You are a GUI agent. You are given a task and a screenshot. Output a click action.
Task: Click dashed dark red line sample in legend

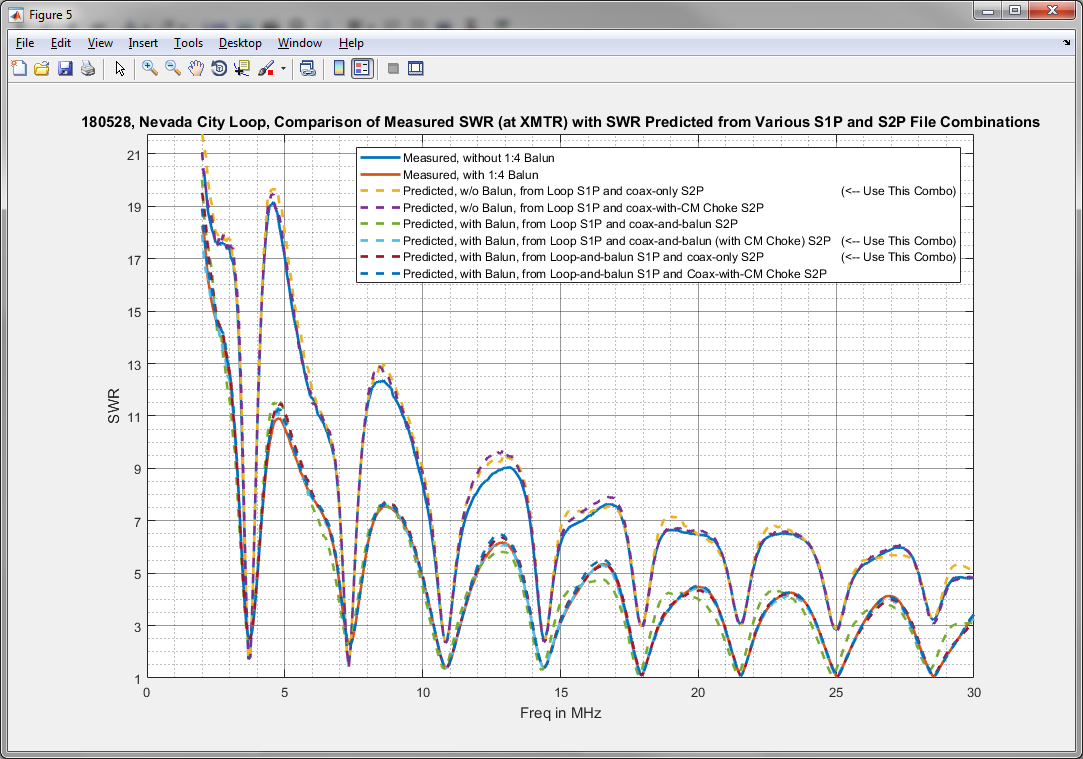pyautogui.click(x=380, y=257)
